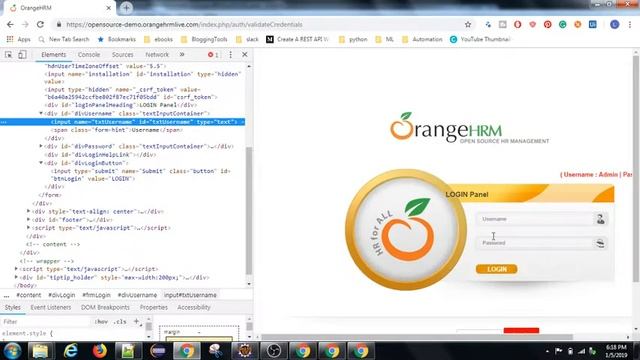Select the form-hint Username span node
This screenshot has width=640, height=360.
pyautogui.click(x=117, y=130)
